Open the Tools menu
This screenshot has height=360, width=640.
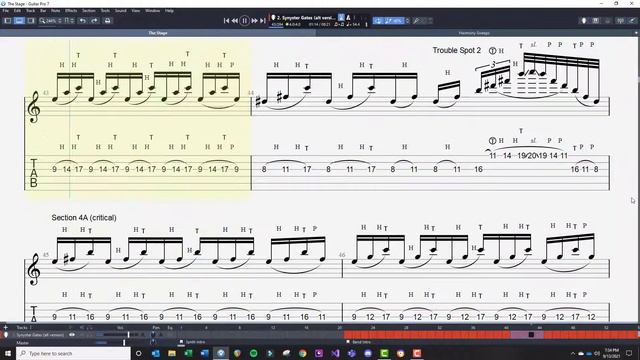(x=105, y=11)
